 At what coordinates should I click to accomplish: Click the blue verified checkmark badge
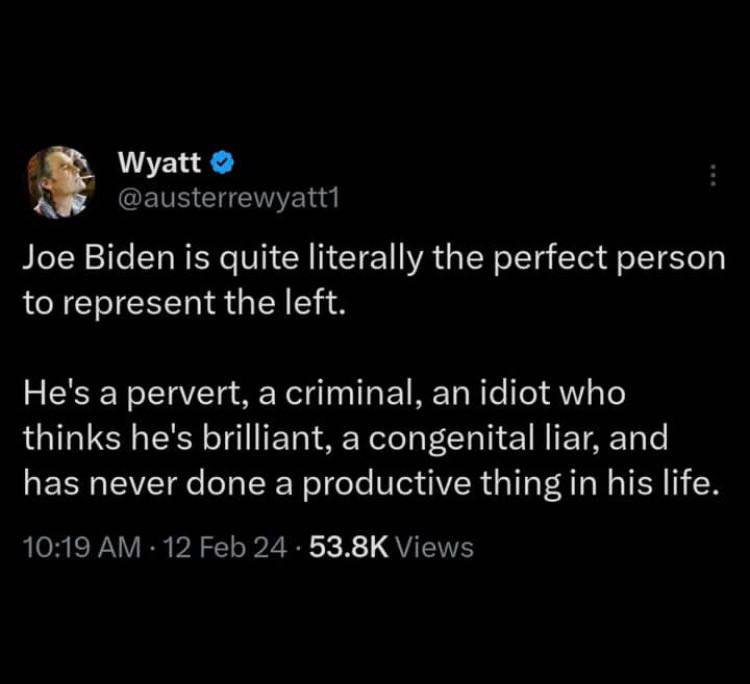pyautogui.click(x=225, y=161)
